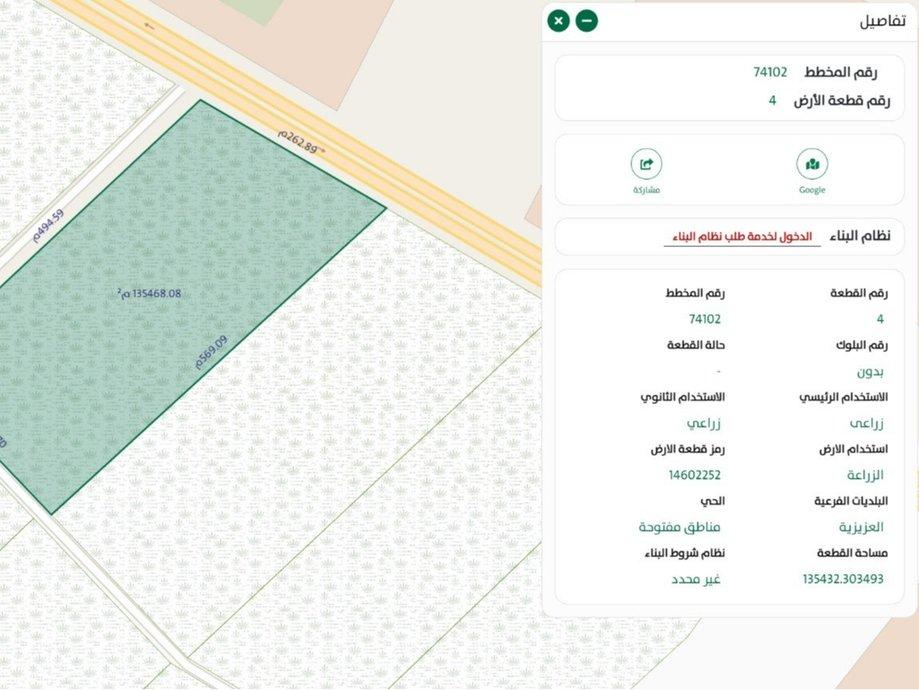This screenshot has height=690, width=919.
Task: Click the 569.09m edge measurement label
Action: pos(211,353)
